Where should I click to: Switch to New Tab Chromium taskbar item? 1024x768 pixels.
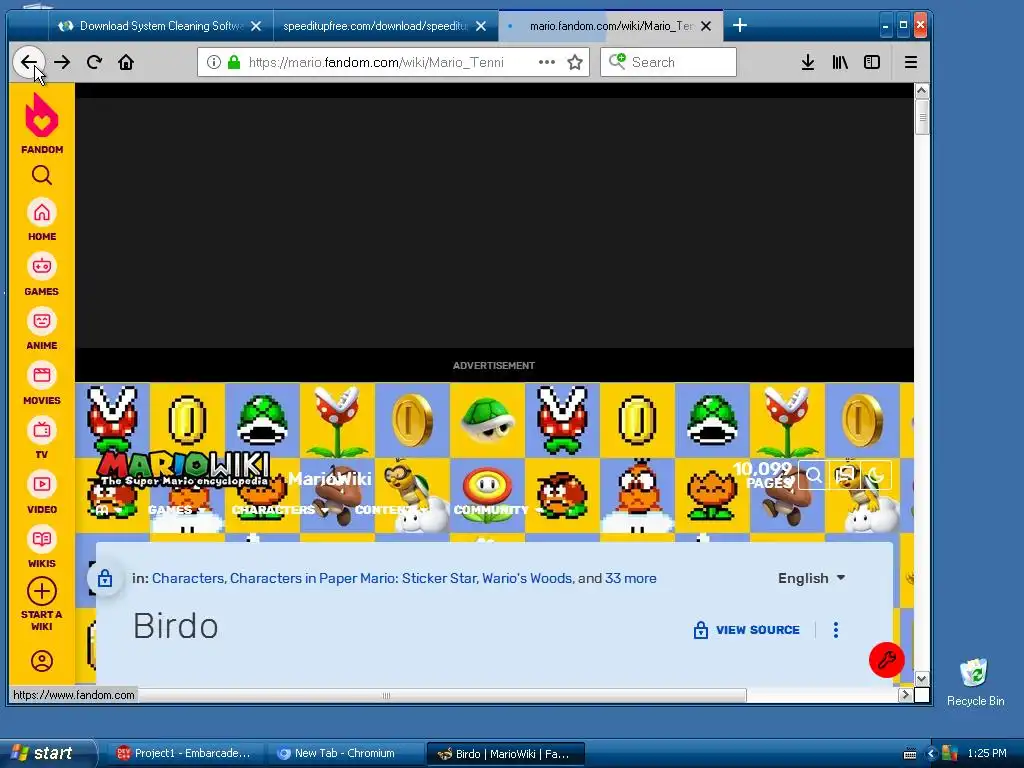click(344, 753)
